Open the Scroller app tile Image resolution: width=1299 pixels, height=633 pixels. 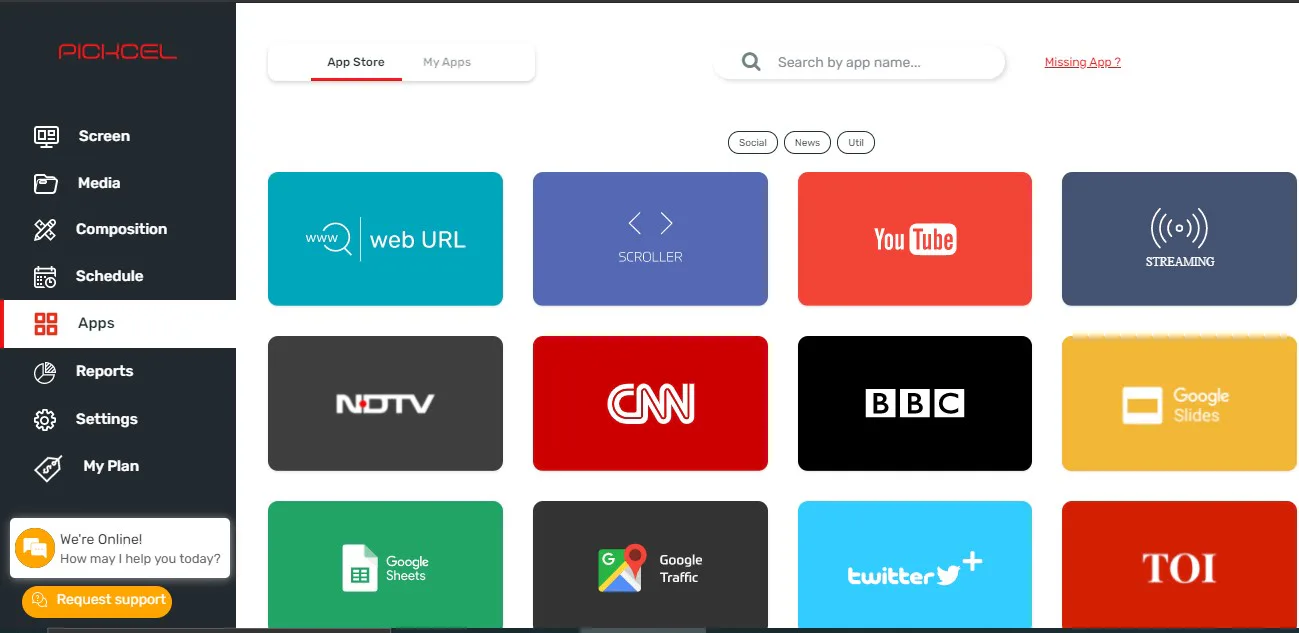point(650,239)
